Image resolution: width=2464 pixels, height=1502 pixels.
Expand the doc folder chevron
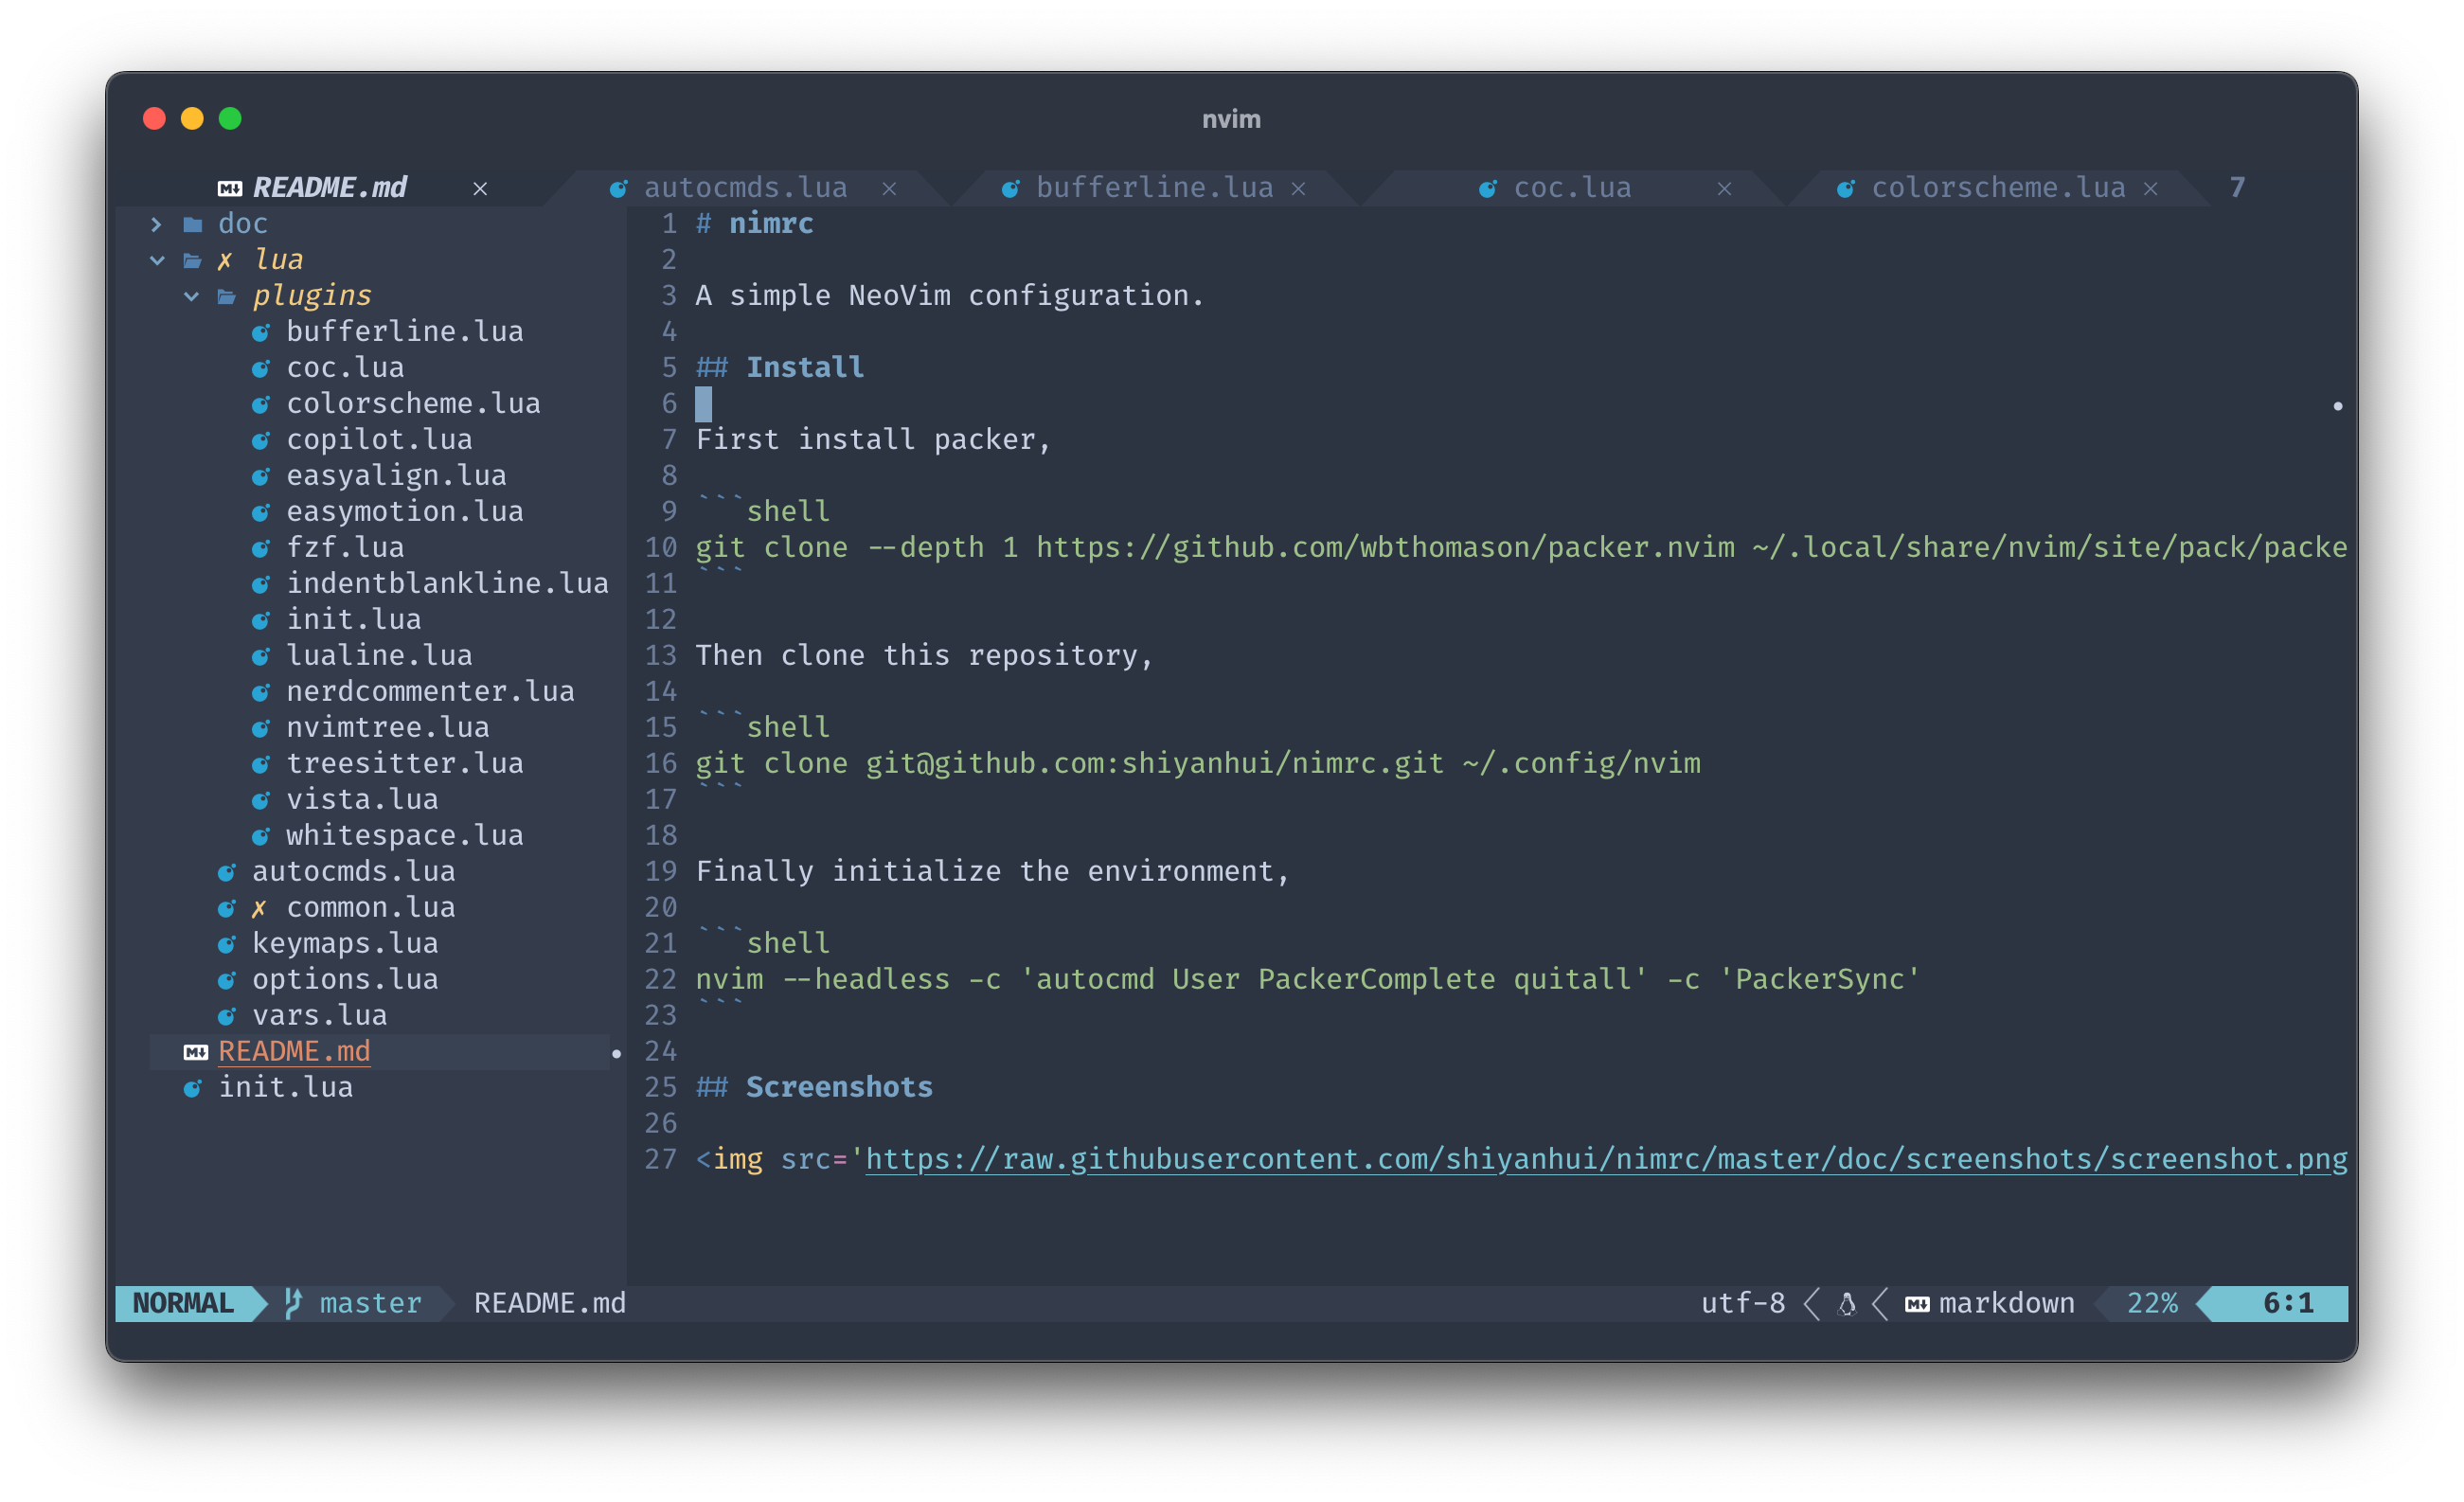(x=156, y=225)
